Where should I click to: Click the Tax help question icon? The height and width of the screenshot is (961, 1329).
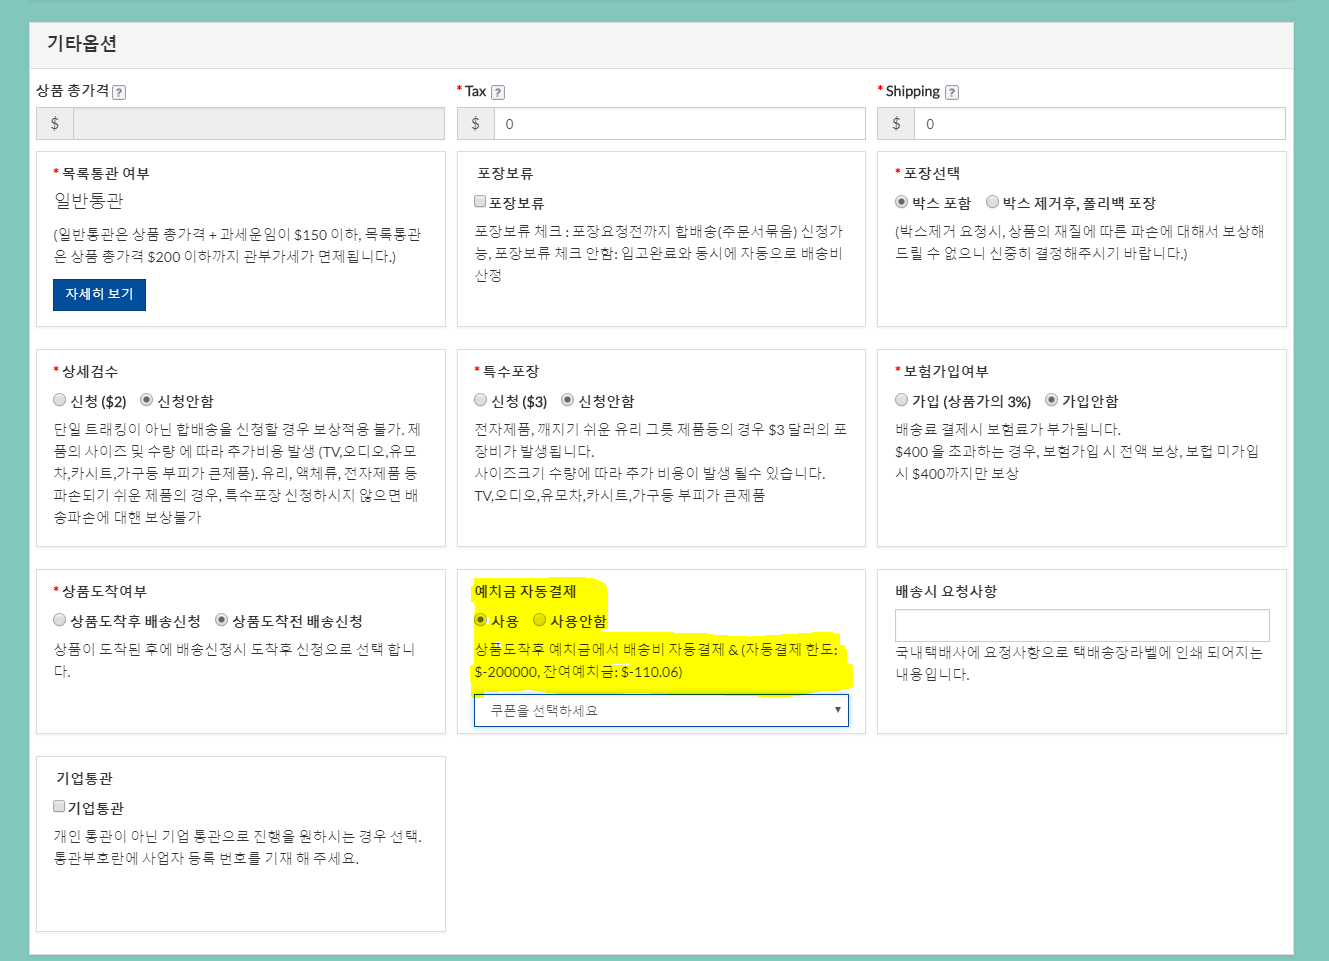pyautogui.click(x=498, y=92)
